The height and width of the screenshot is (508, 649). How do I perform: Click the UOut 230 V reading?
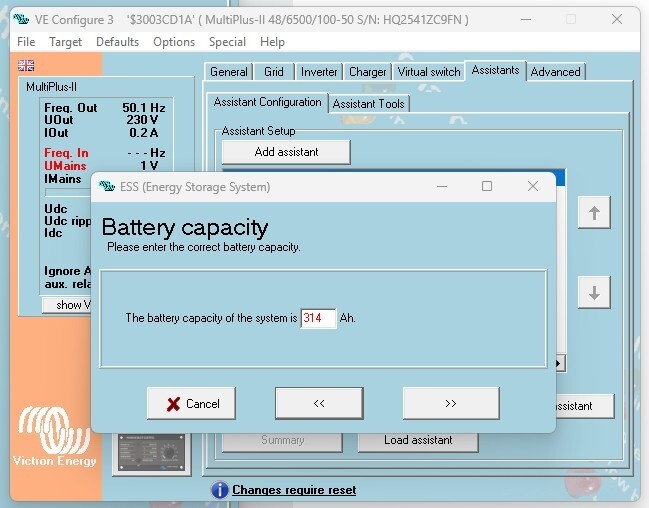(x=101, y=120)
